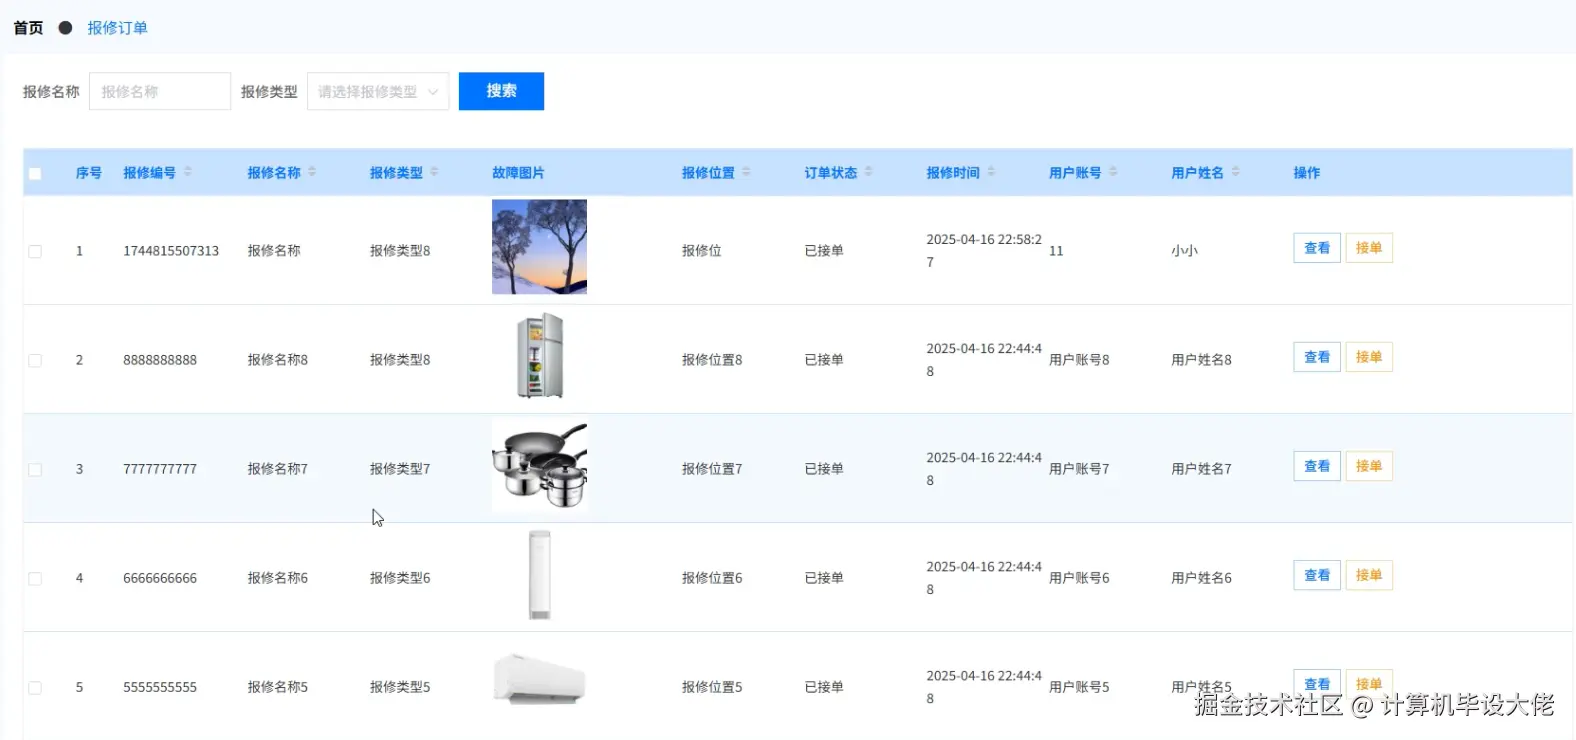Sort by the 报修位置 column arrows
The height and width of the screenshot is (740, 1576).
(x=746, y=172)
